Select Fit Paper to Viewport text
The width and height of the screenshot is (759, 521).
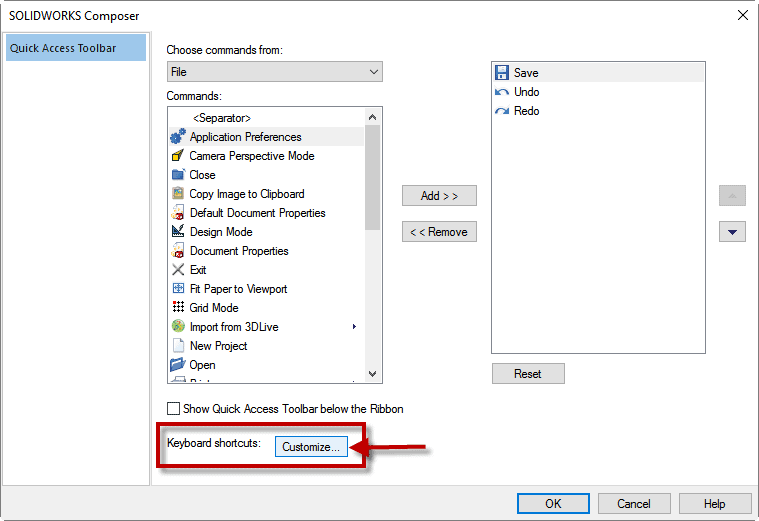(x=239, y=289)
